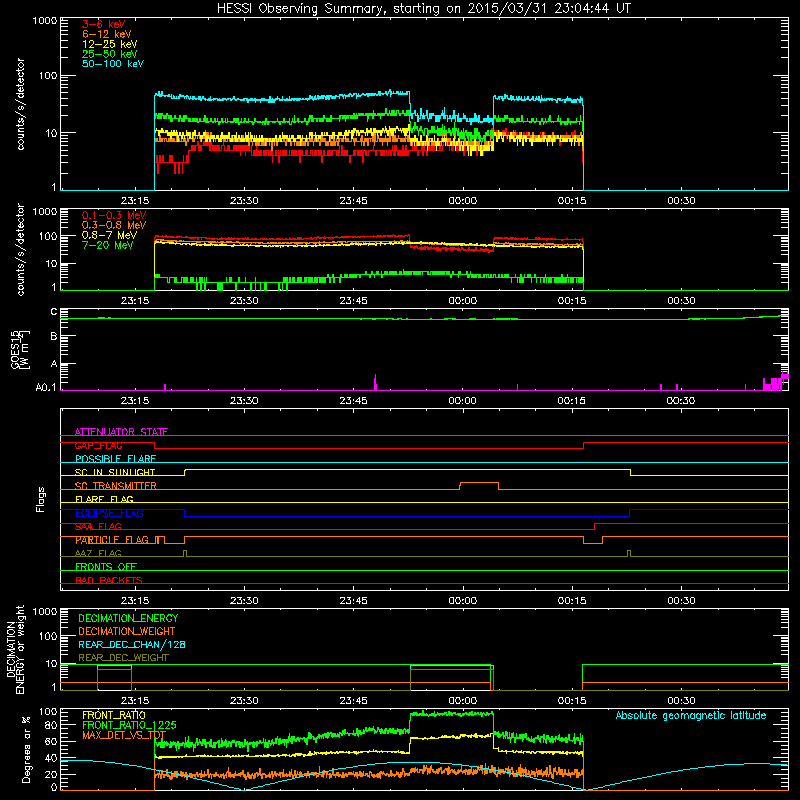The height and width of the screenshot is (800, 800).
Task: Pick the ECLIPSE_FLAG label
Action: (x=109, y=513)
